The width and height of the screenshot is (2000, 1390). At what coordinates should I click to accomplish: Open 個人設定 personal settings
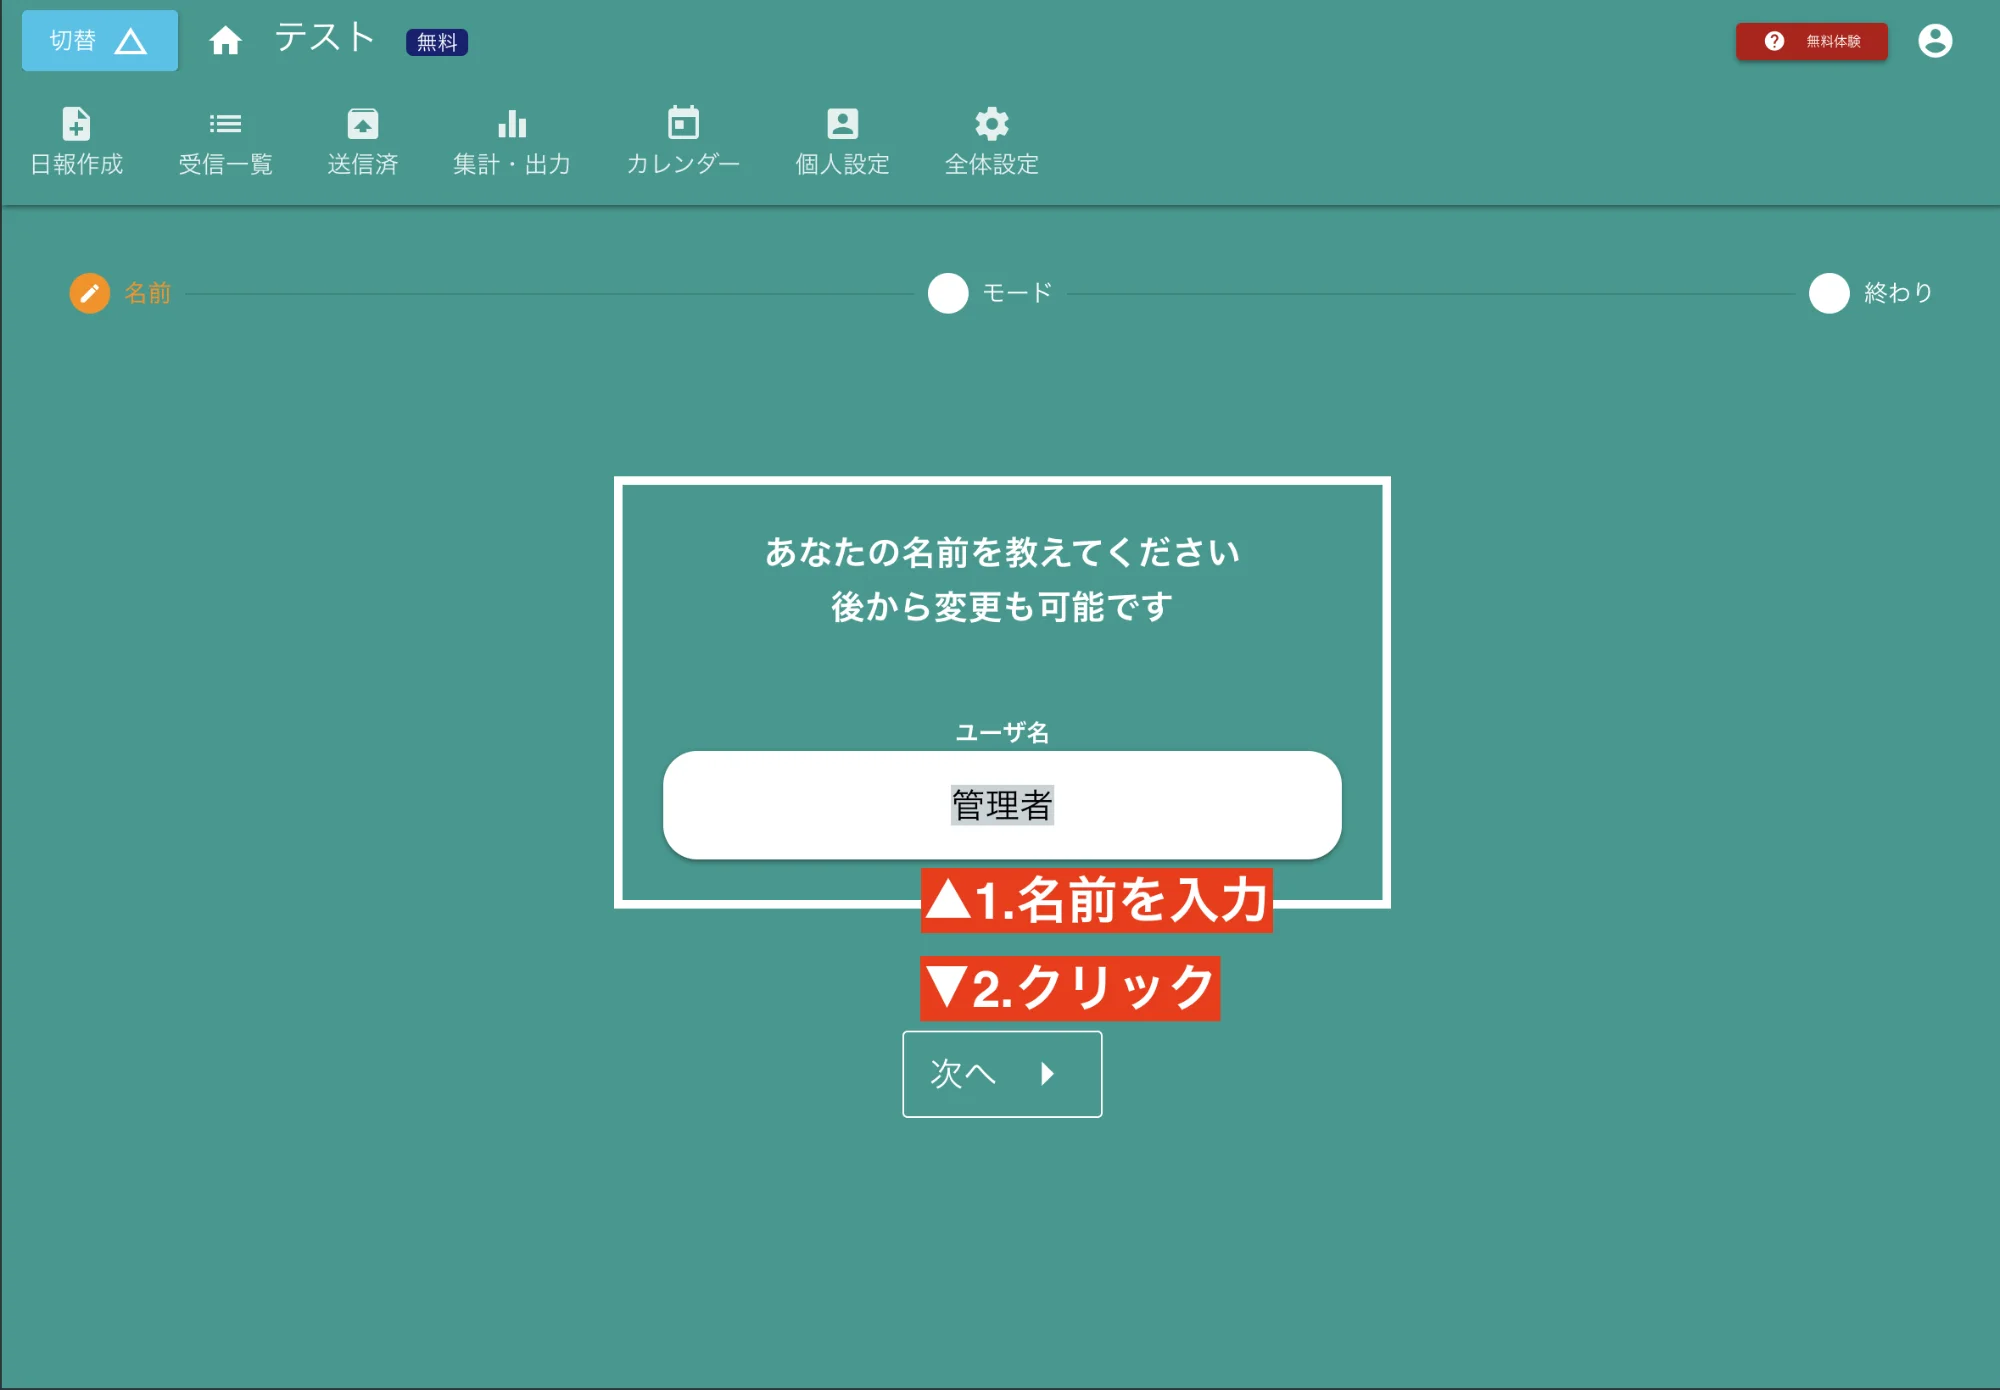tap(842, 140)
